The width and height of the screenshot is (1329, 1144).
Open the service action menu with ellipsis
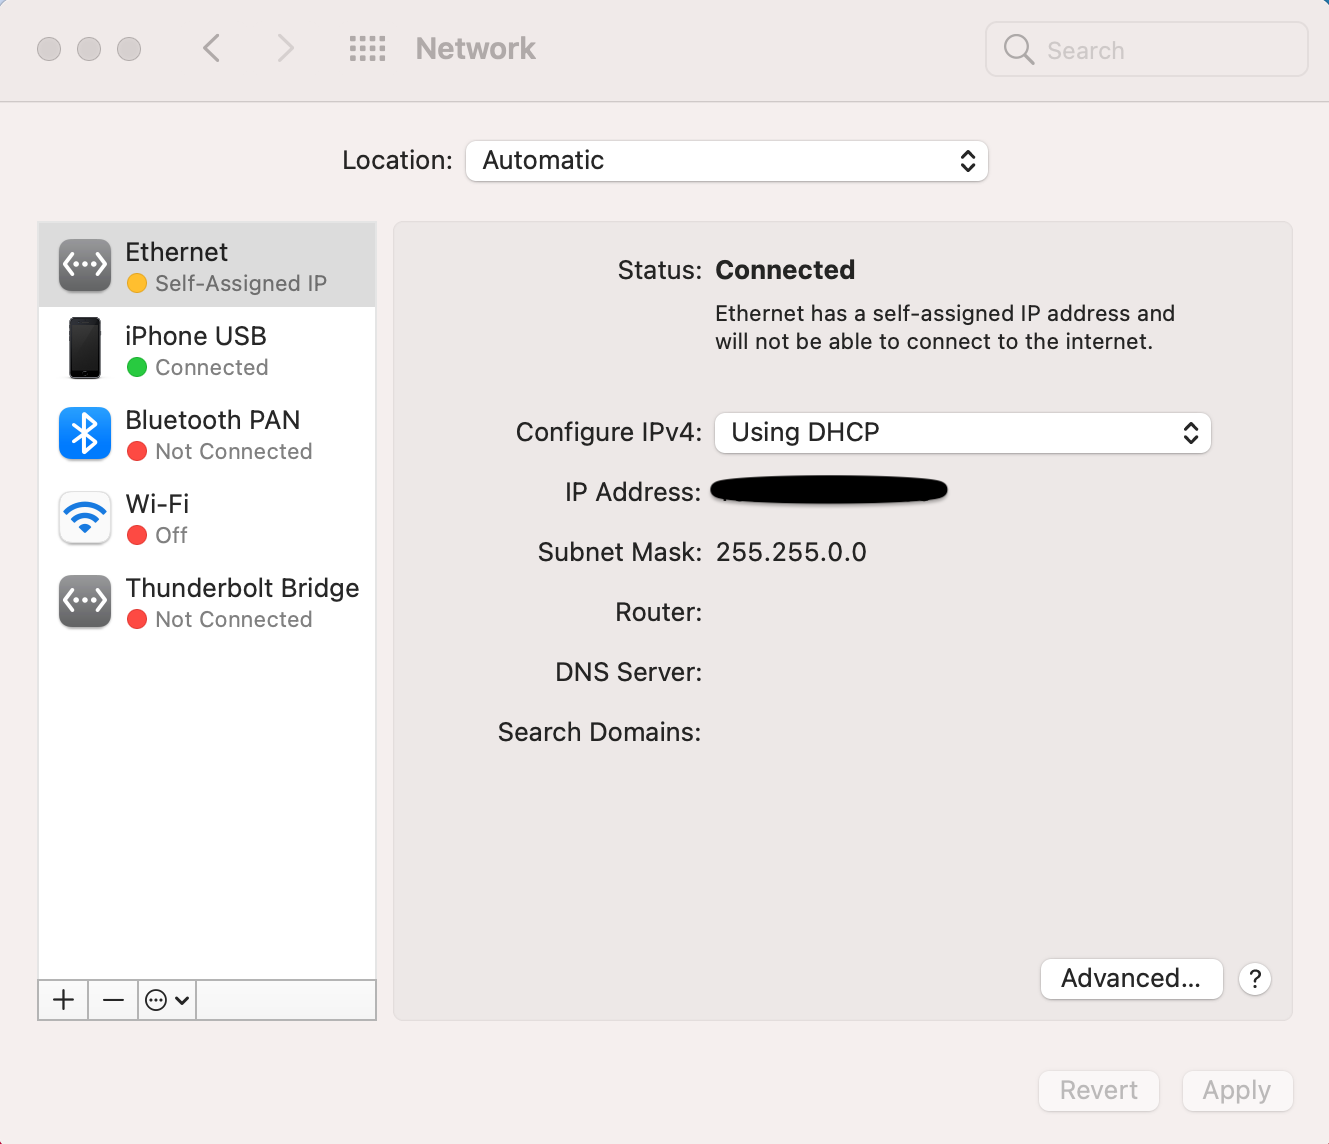pos(167,1000)
